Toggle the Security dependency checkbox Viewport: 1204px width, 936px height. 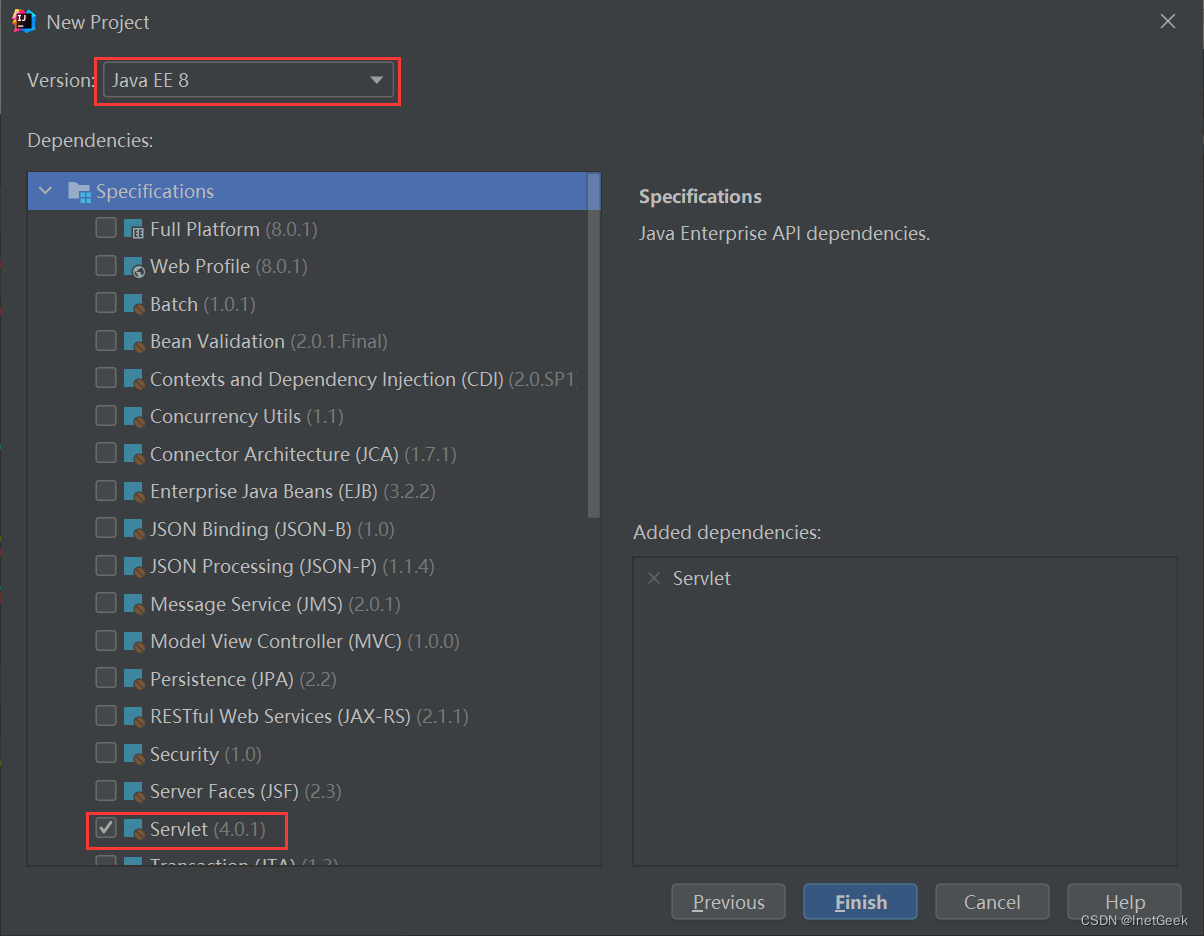pyautogui.click(x=106, y=753)
